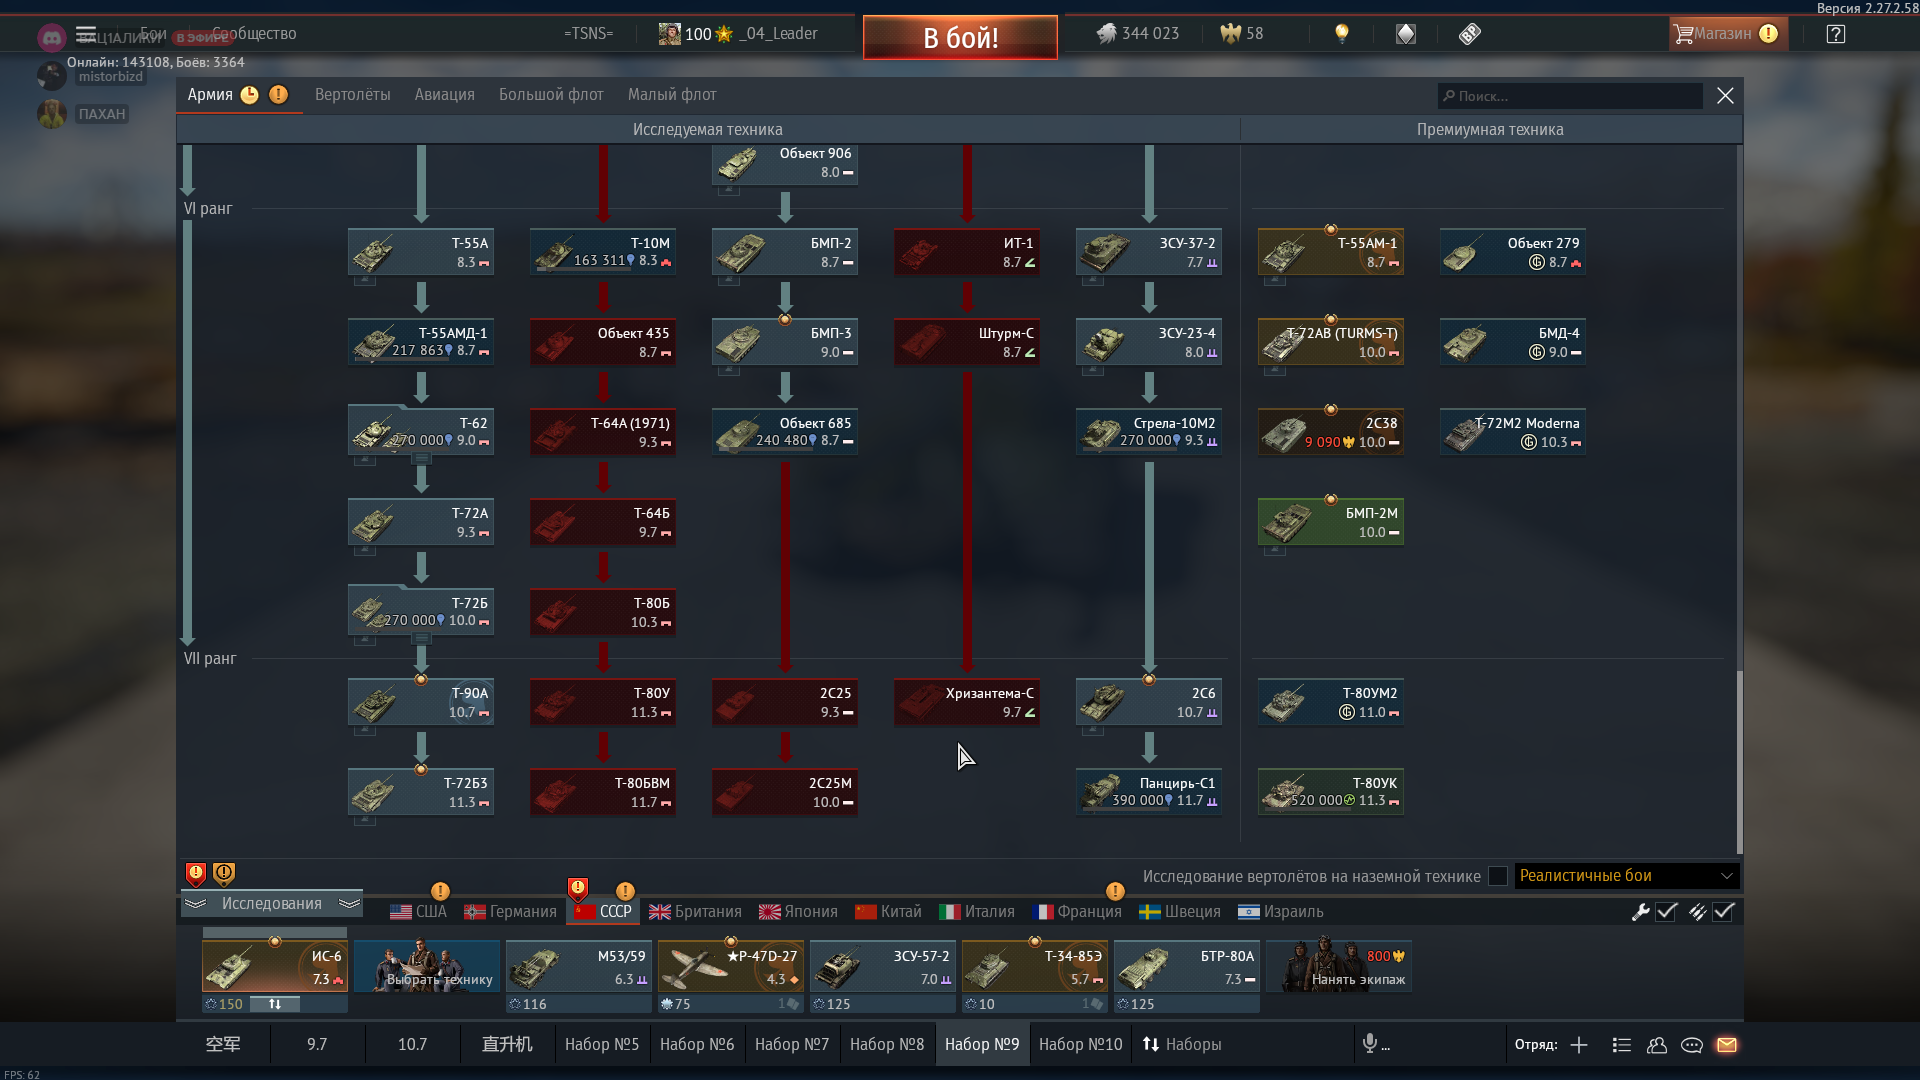
Task: Switch to the Малый флот tab
Action: tap(672, 95)
